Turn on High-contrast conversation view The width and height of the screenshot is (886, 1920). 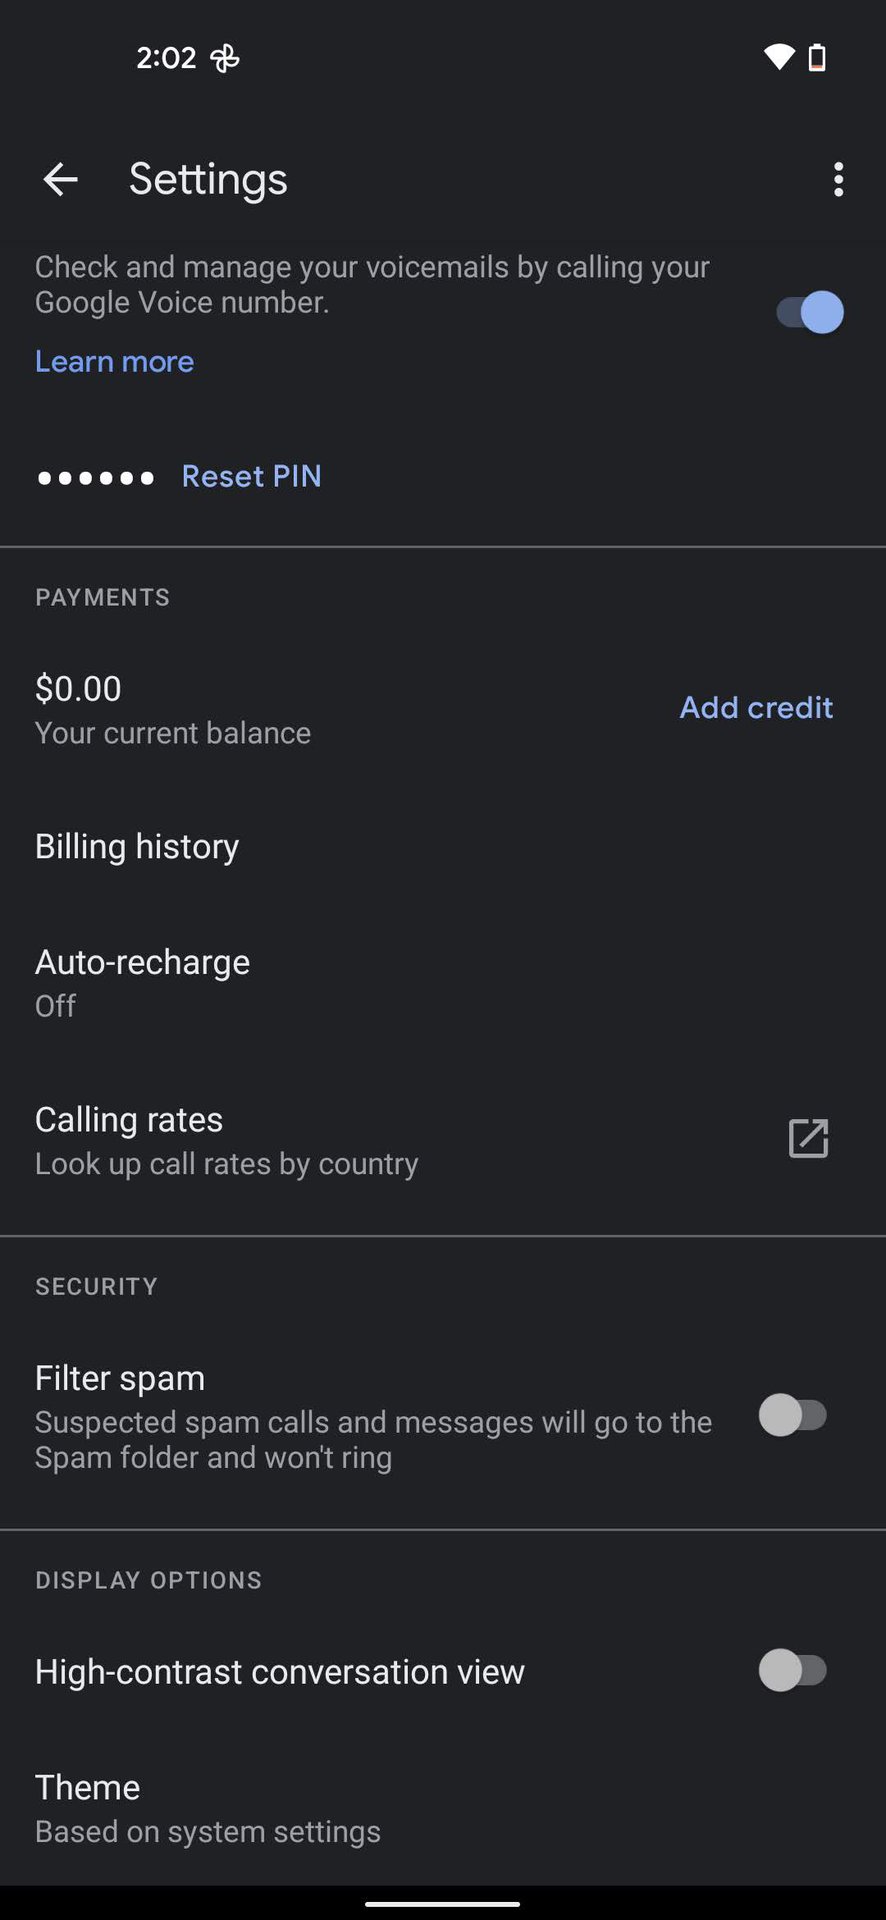click(793, 1670)
